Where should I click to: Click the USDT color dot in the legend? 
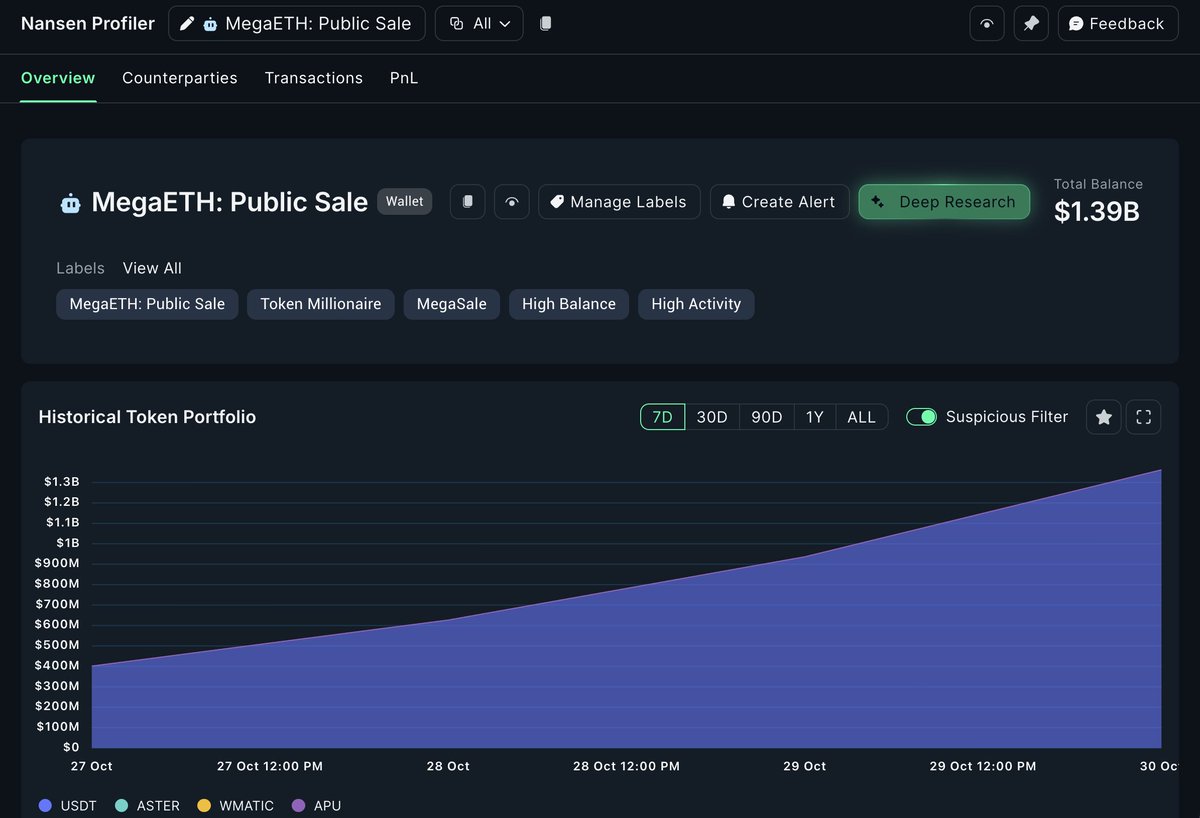click(44, 805)
